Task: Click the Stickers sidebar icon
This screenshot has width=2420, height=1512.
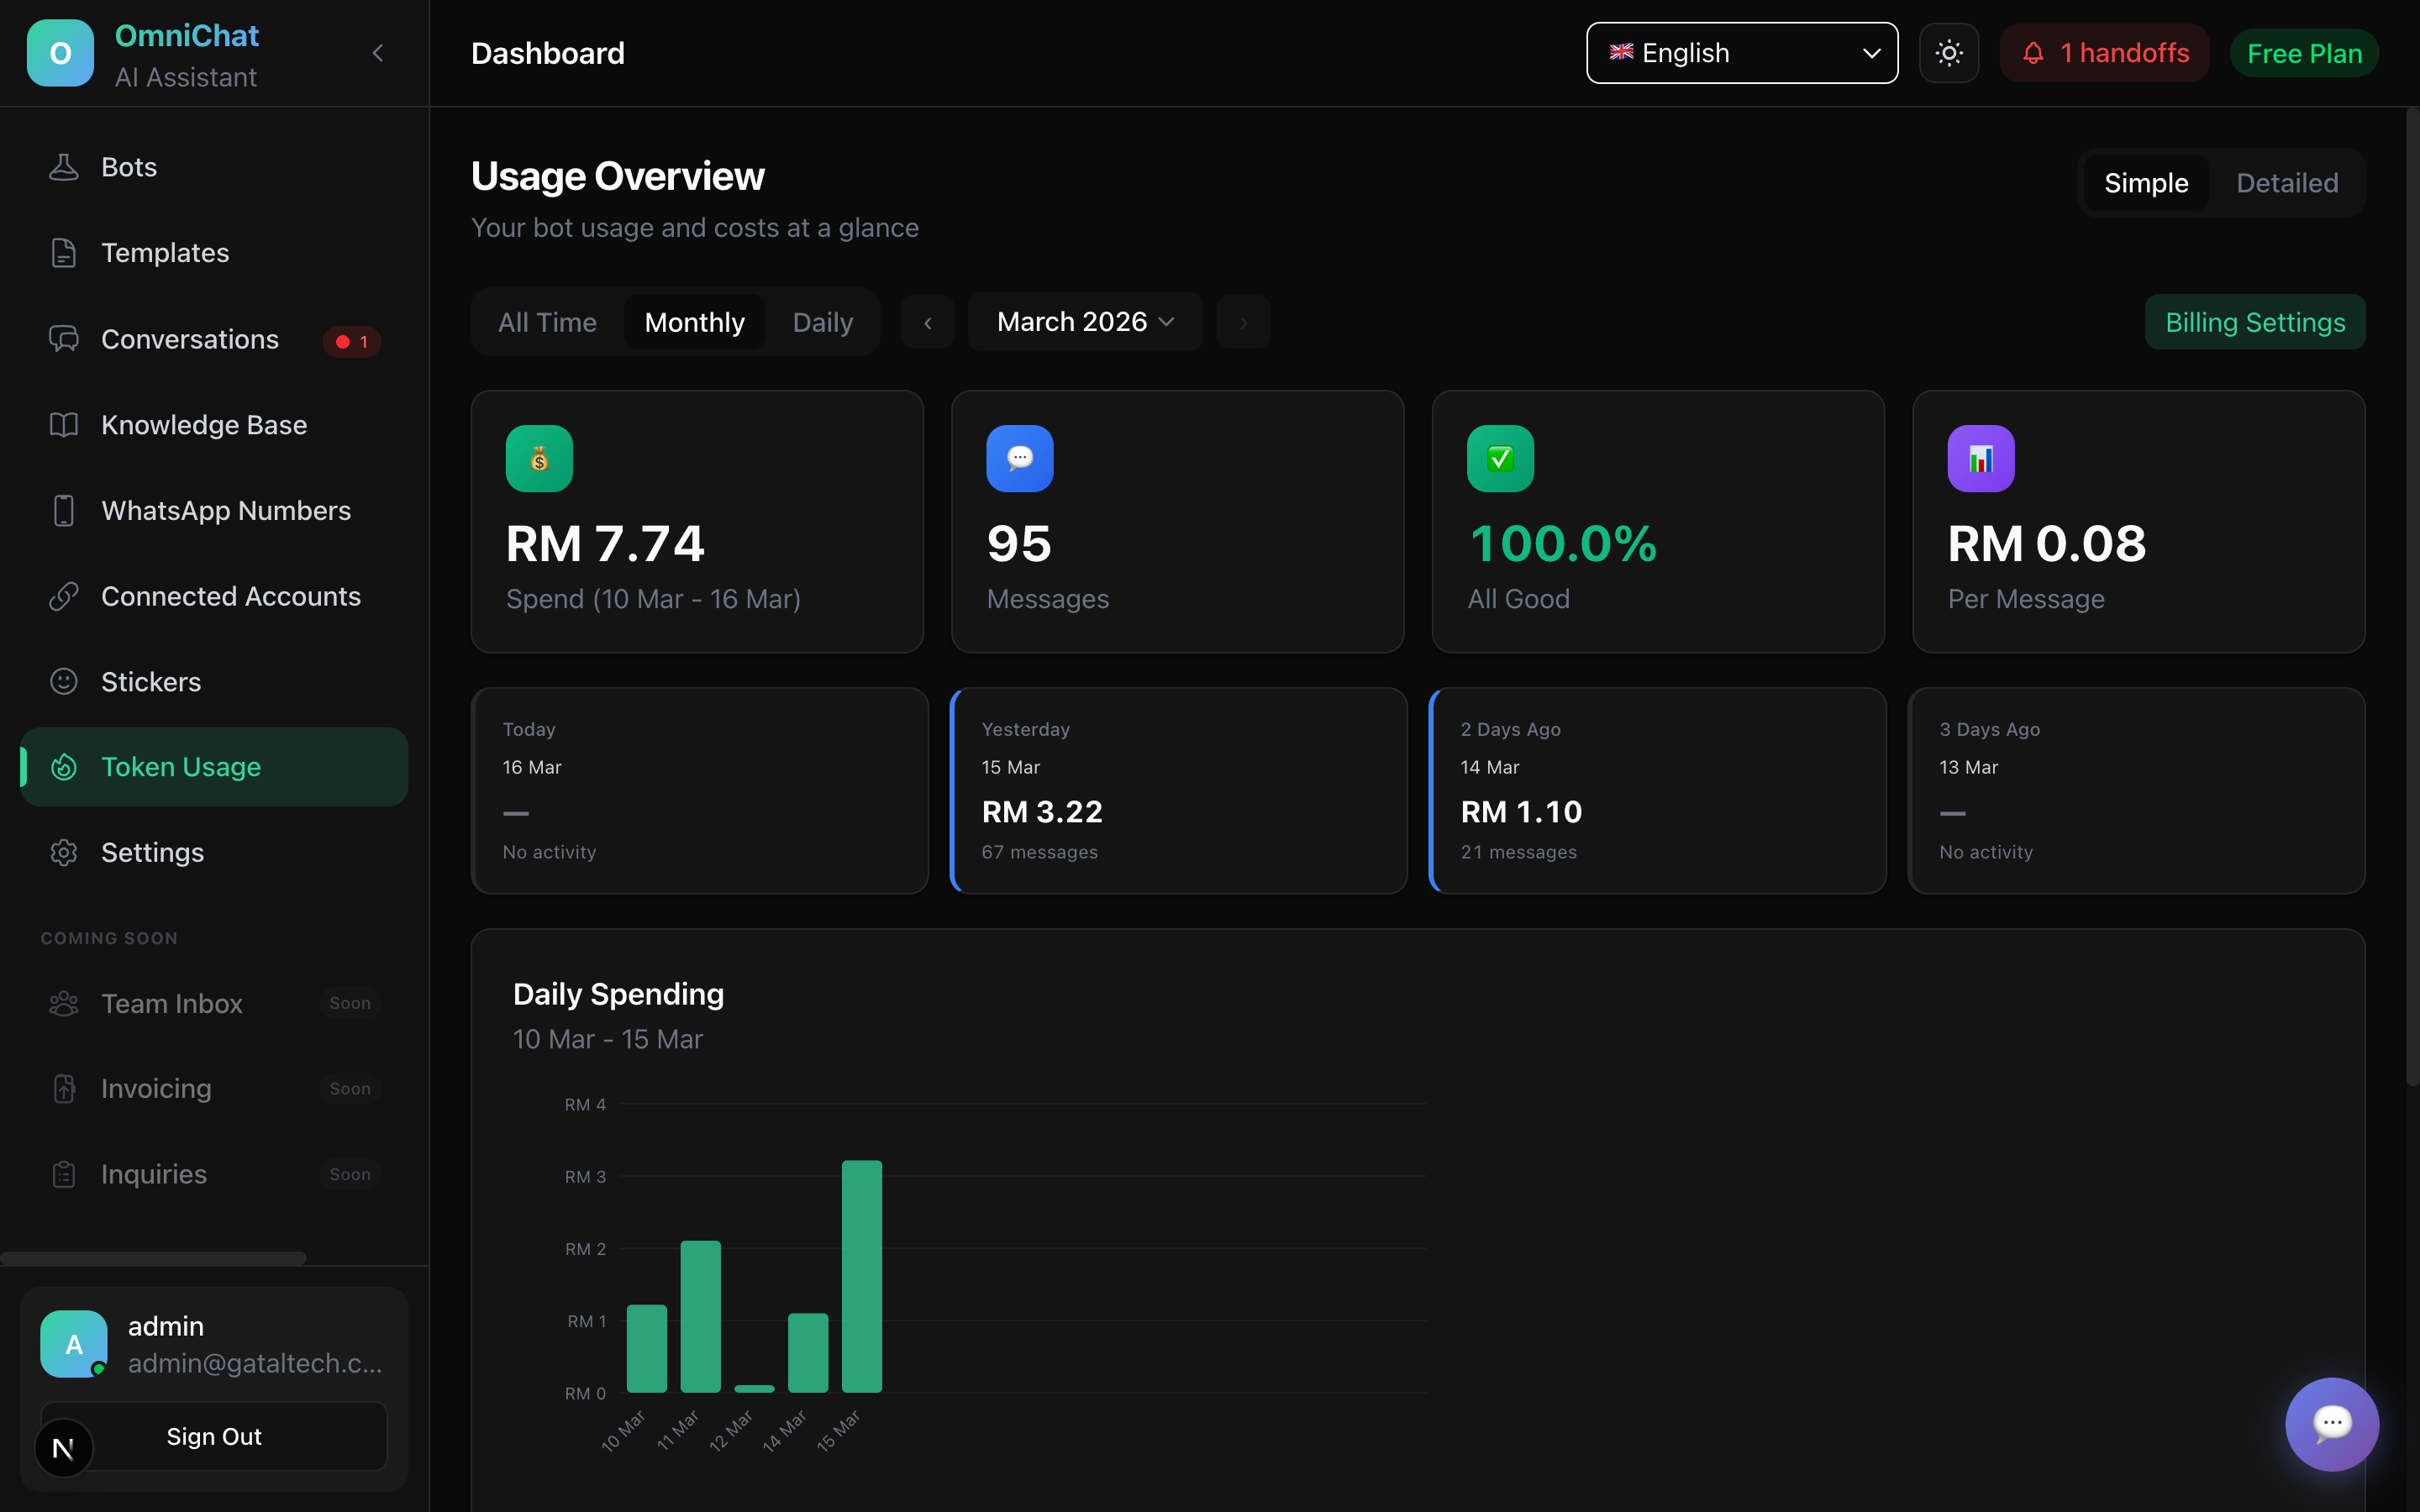Action: point(64,681)
